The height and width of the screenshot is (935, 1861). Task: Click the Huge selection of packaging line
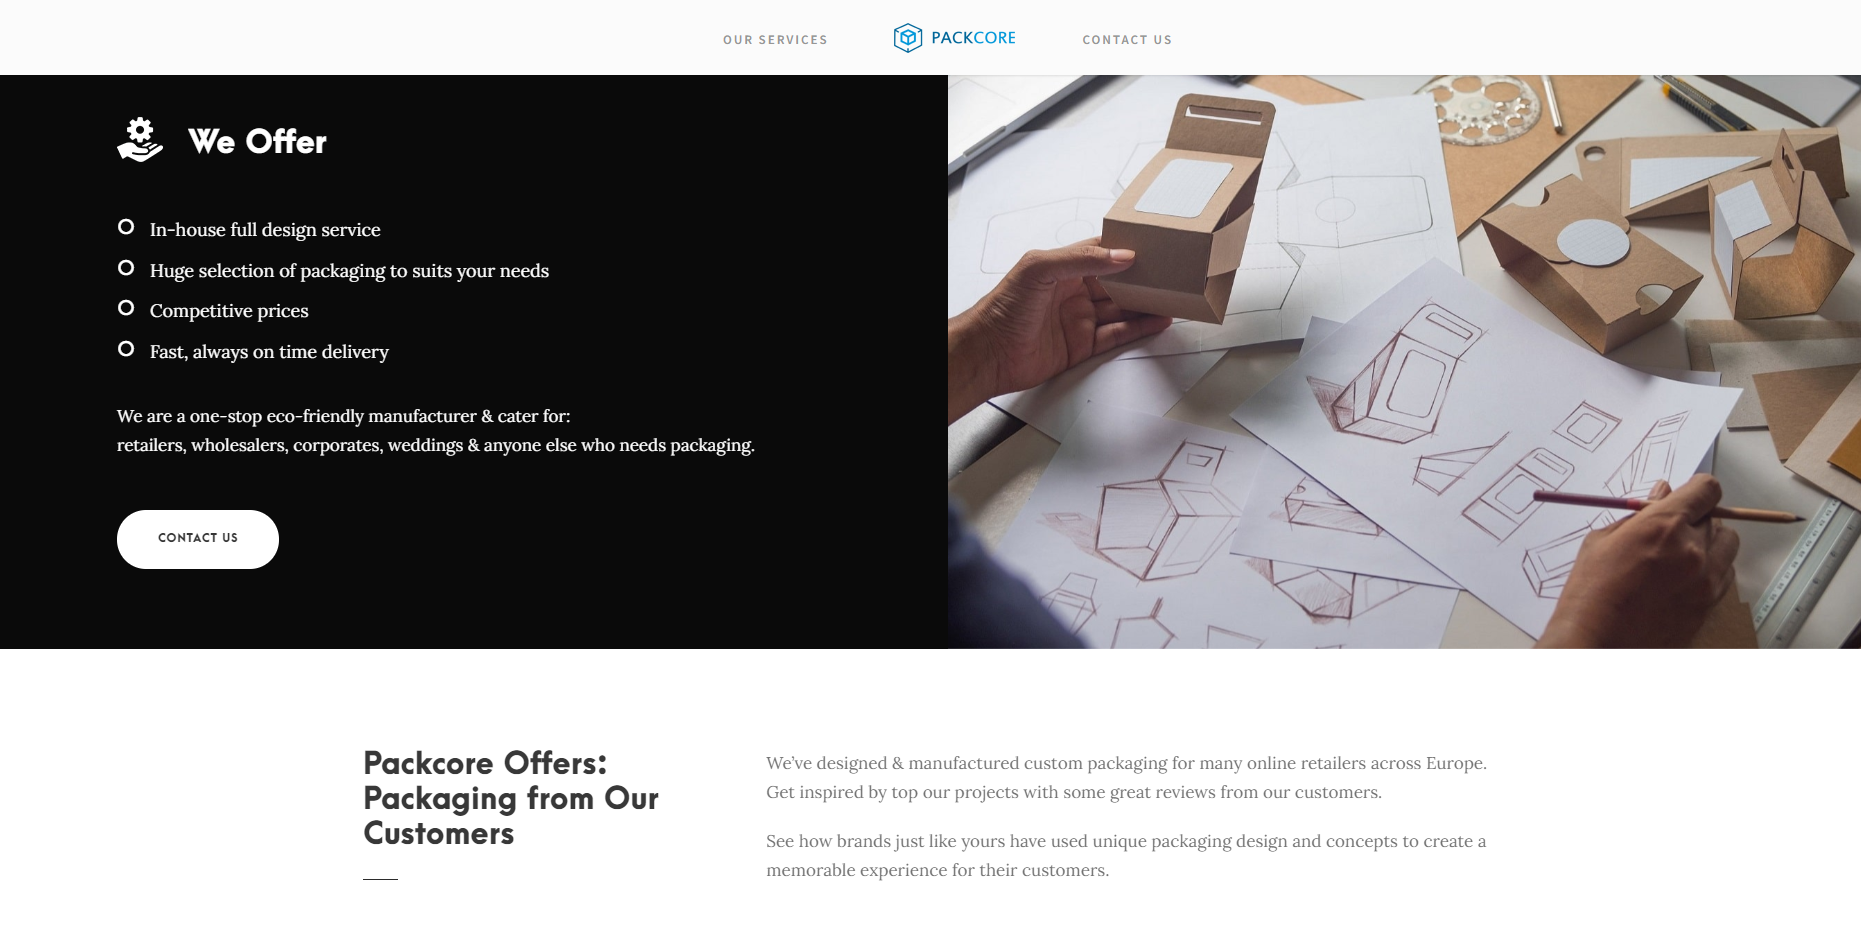tap(349, 271)
